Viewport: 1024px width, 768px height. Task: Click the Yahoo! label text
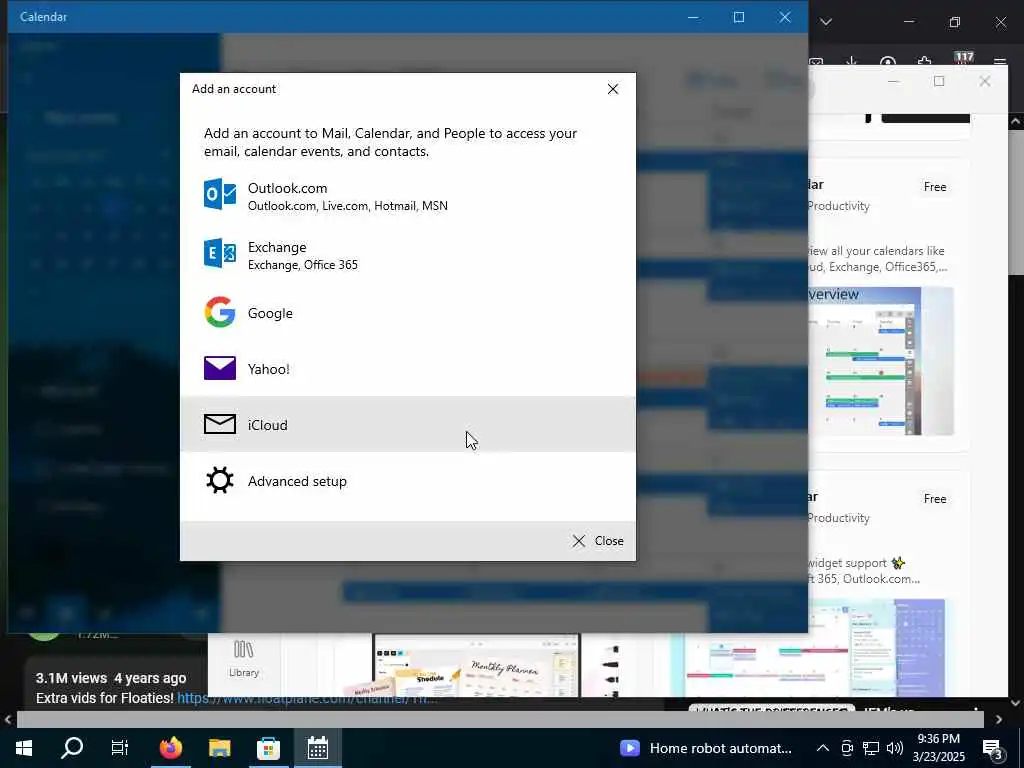tap(268, 369)
